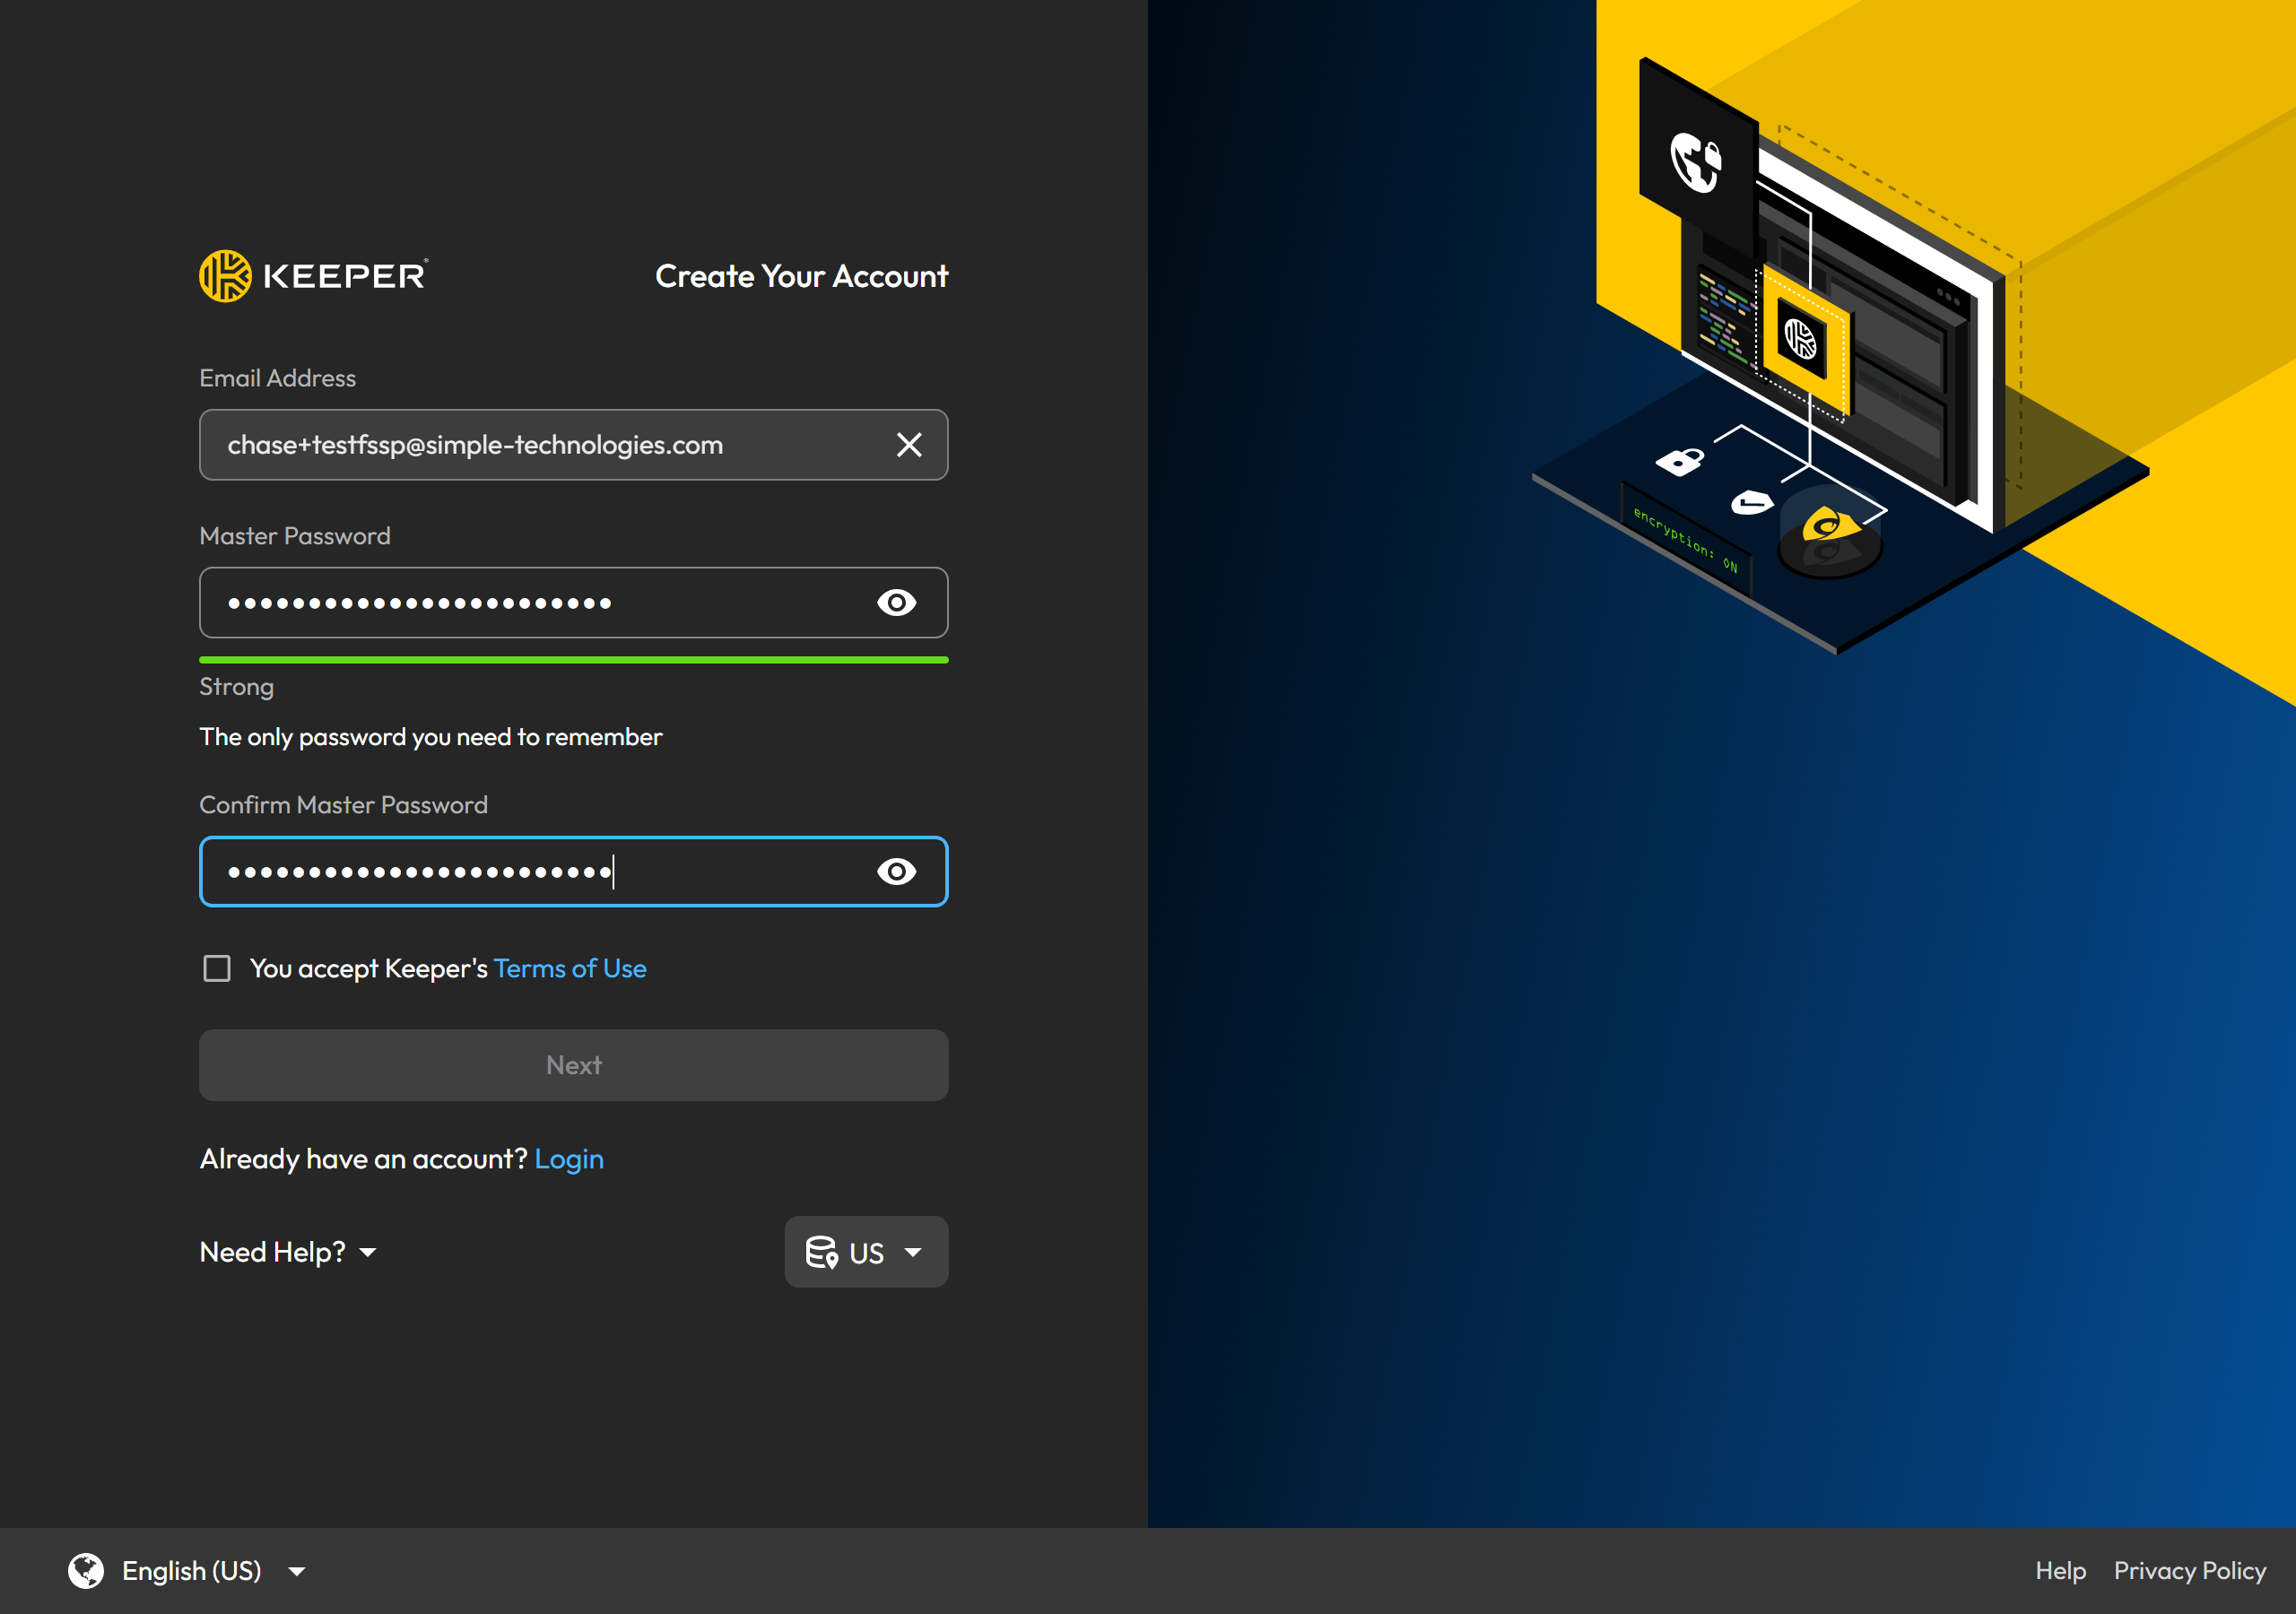The height and width of the screenshot is (1614, 2296).
Task: Open the English (US) language selector
Action: click(x=187, y=1571)
